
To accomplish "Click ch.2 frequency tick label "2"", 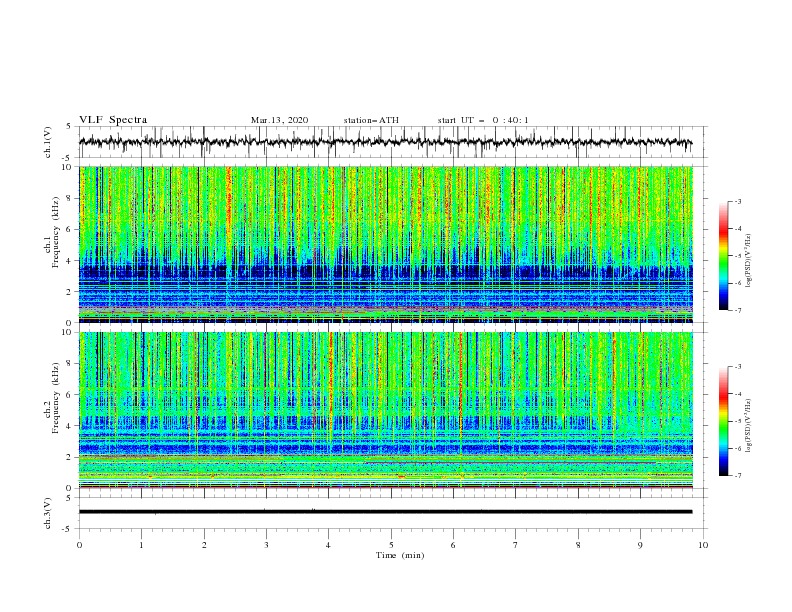I will (x=71, y=457).
